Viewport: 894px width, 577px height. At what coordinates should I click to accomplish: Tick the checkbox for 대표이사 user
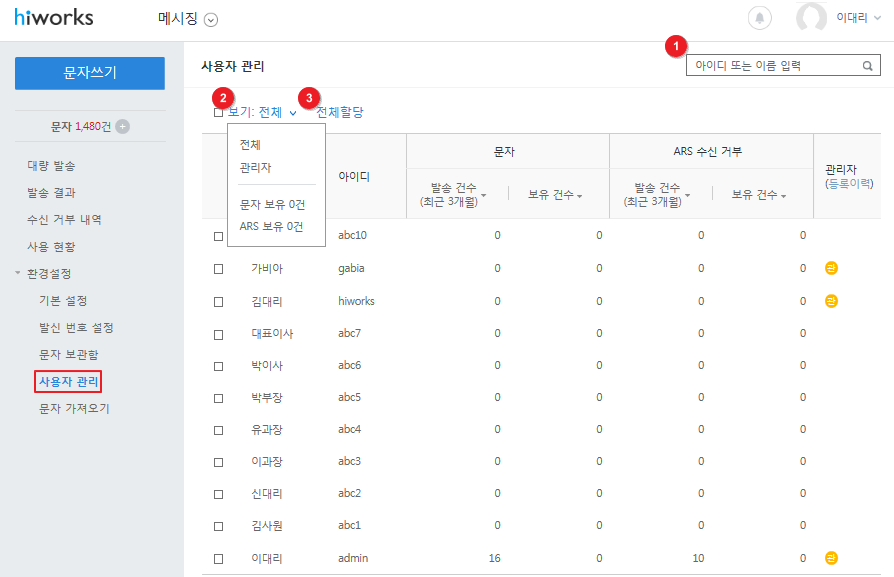coord(218,333)
